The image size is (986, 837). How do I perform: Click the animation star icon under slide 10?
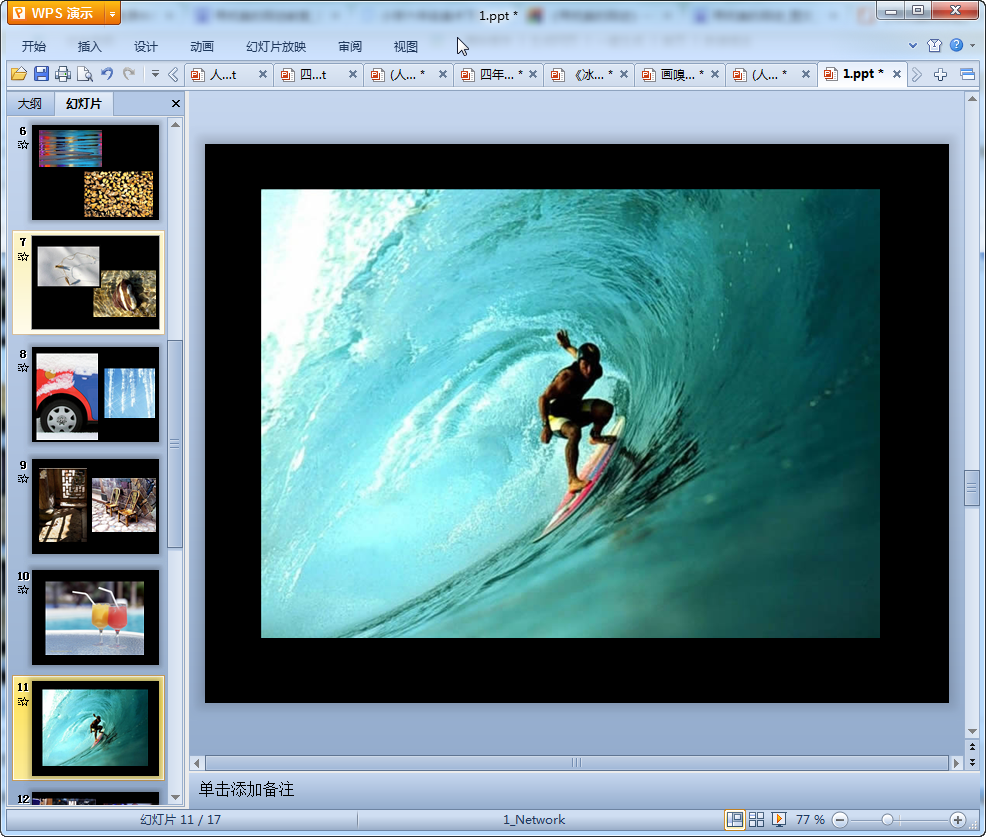coord(23,590)
